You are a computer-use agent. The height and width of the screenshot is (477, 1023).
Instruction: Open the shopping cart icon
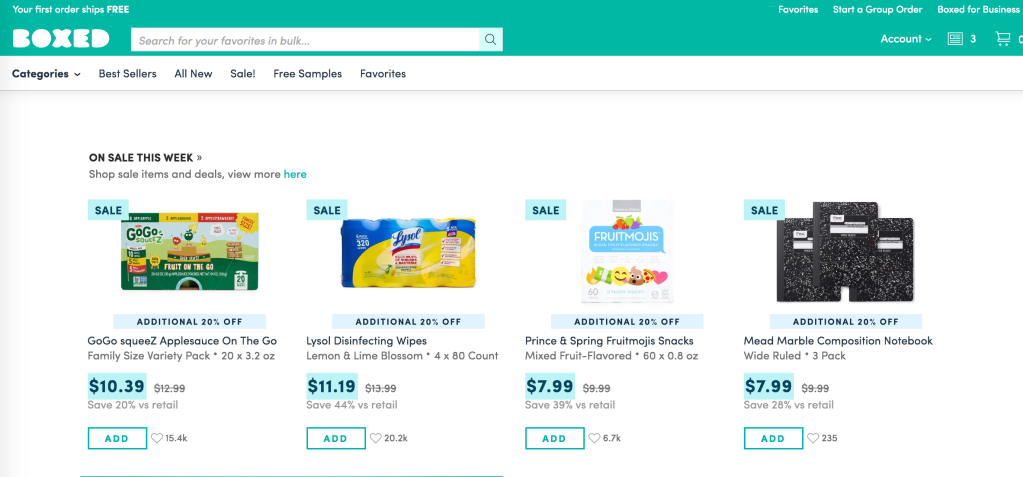[x=1002, y=39]
